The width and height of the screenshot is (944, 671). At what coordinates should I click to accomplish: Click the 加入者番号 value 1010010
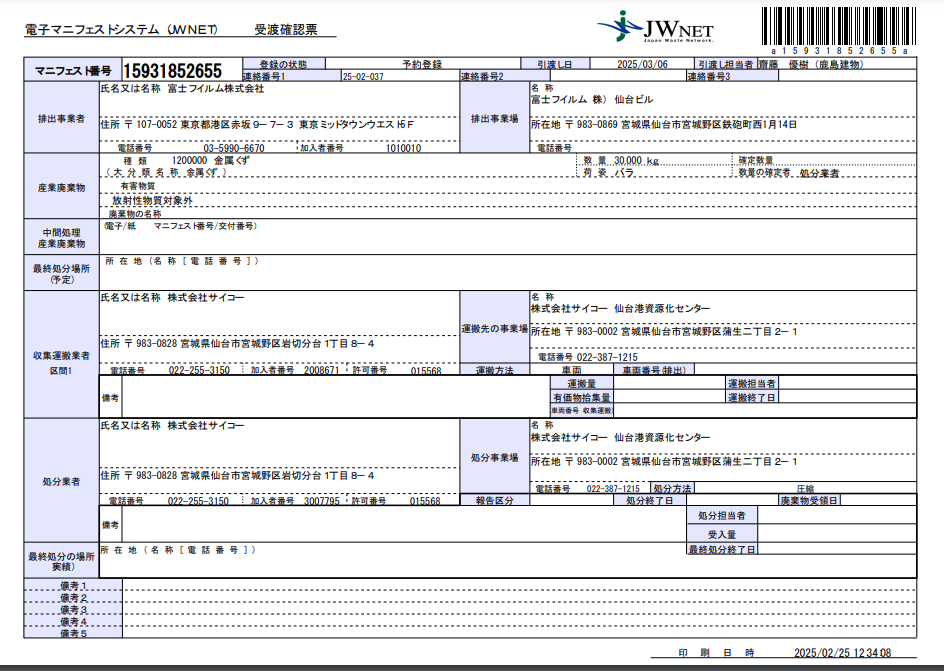pyautogui.click(x=403, y=148)
